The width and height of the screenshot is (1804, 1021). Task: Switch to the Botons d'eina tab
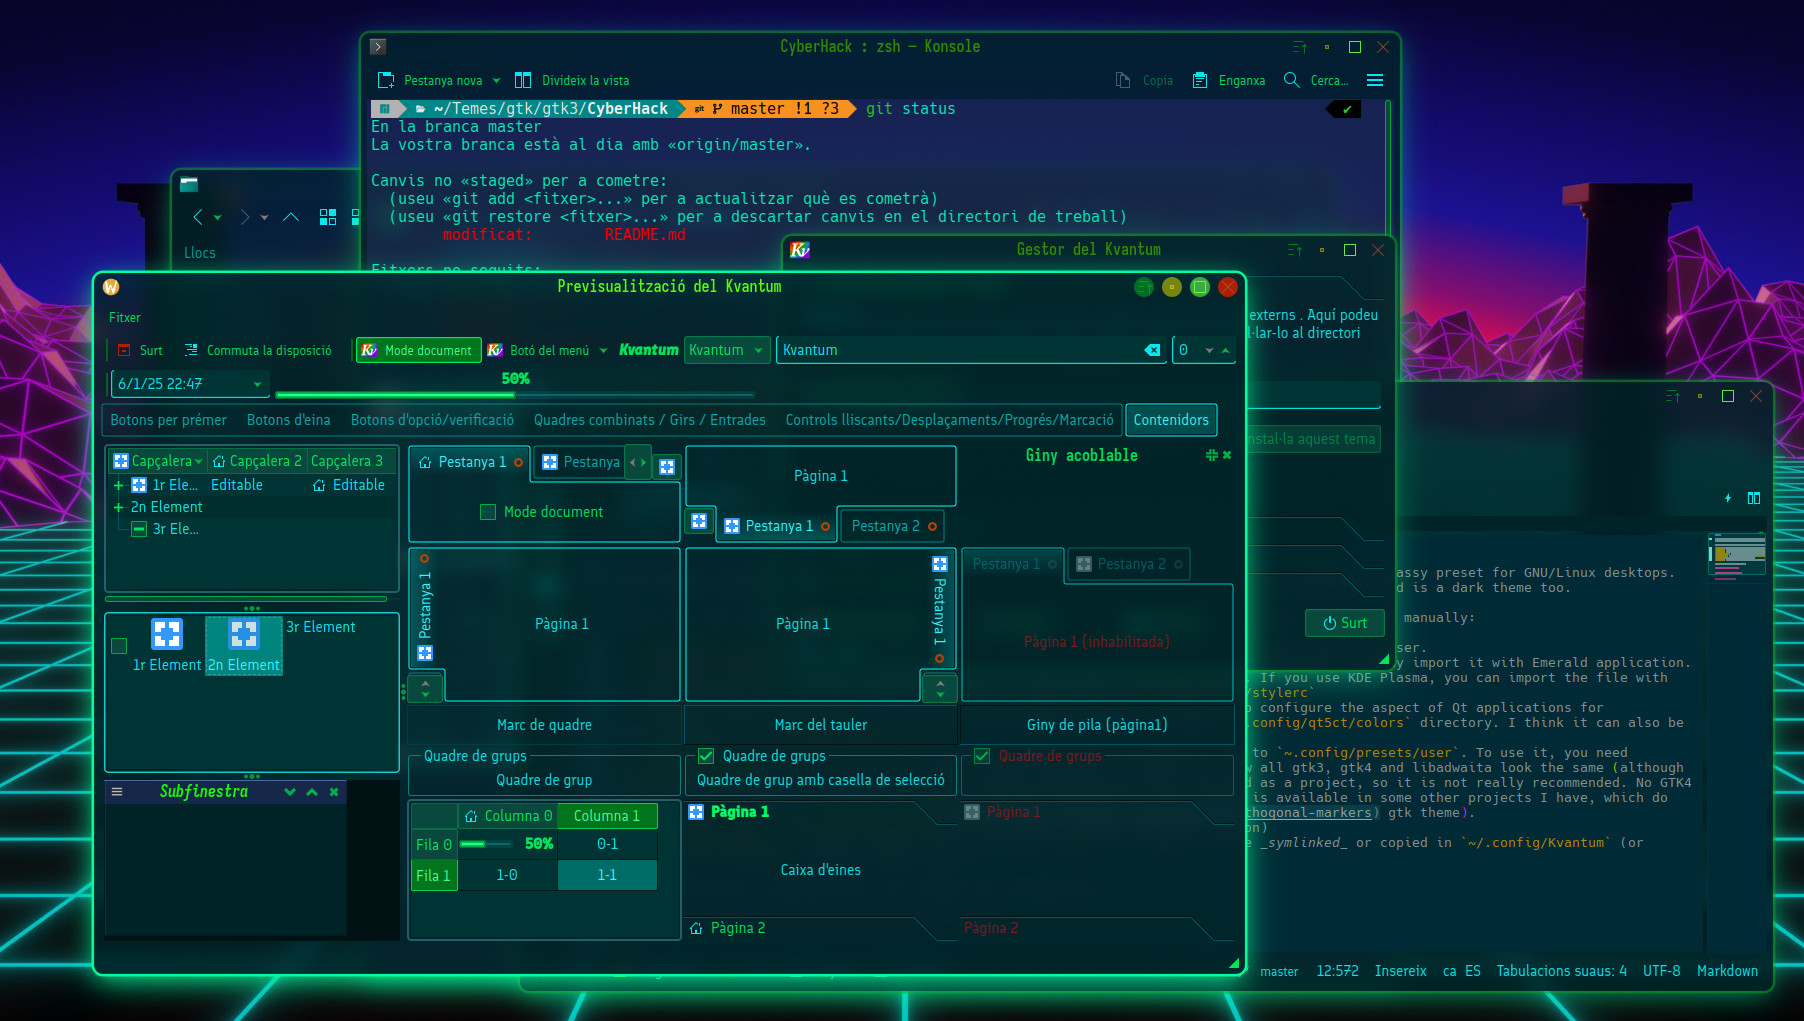tap(288, 420)
